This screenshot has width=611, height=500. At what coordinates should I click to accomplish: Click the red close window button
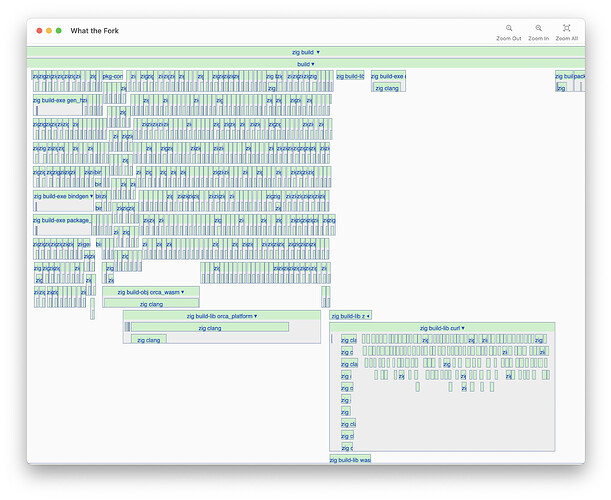pyautogui.click(x=39, y=31)
